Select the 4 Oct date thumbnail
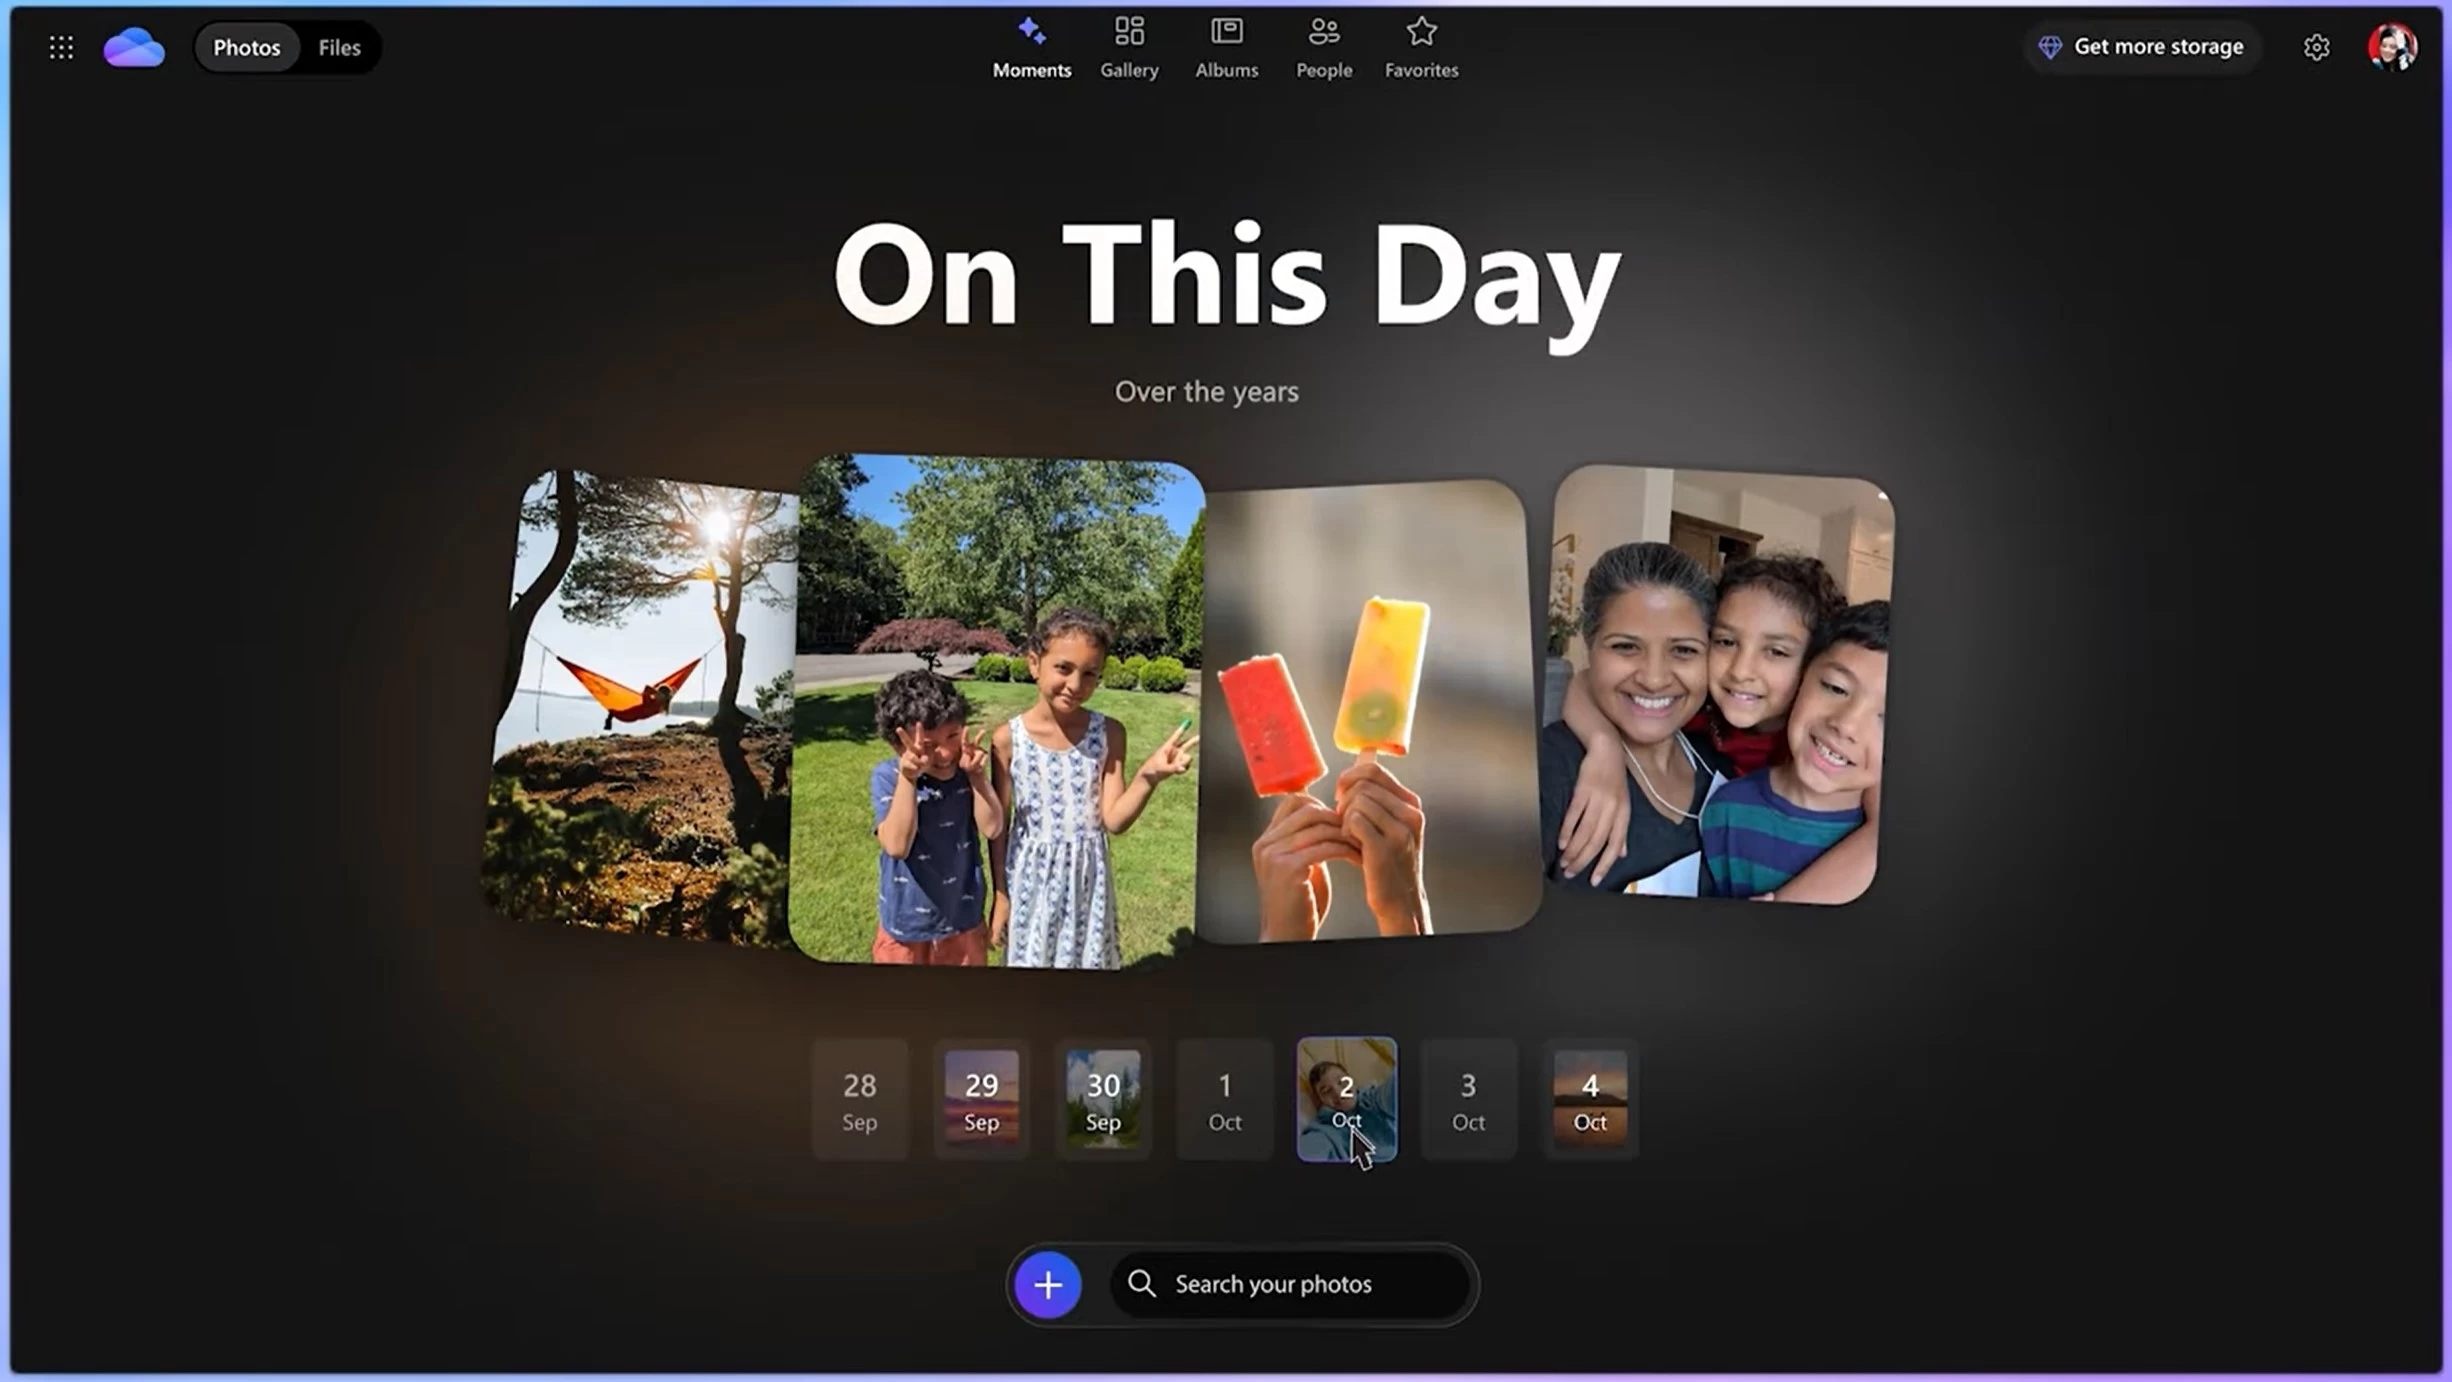The height and width of the screenshot is (1382, 2452). point(1589,1100)
